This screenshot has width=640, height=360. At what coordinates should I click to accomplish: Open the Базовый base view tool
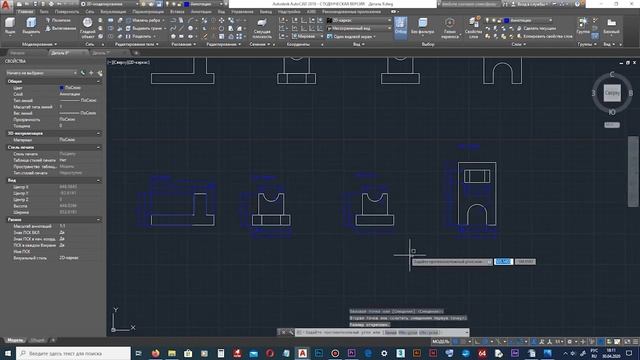click(x=611, y=26)
